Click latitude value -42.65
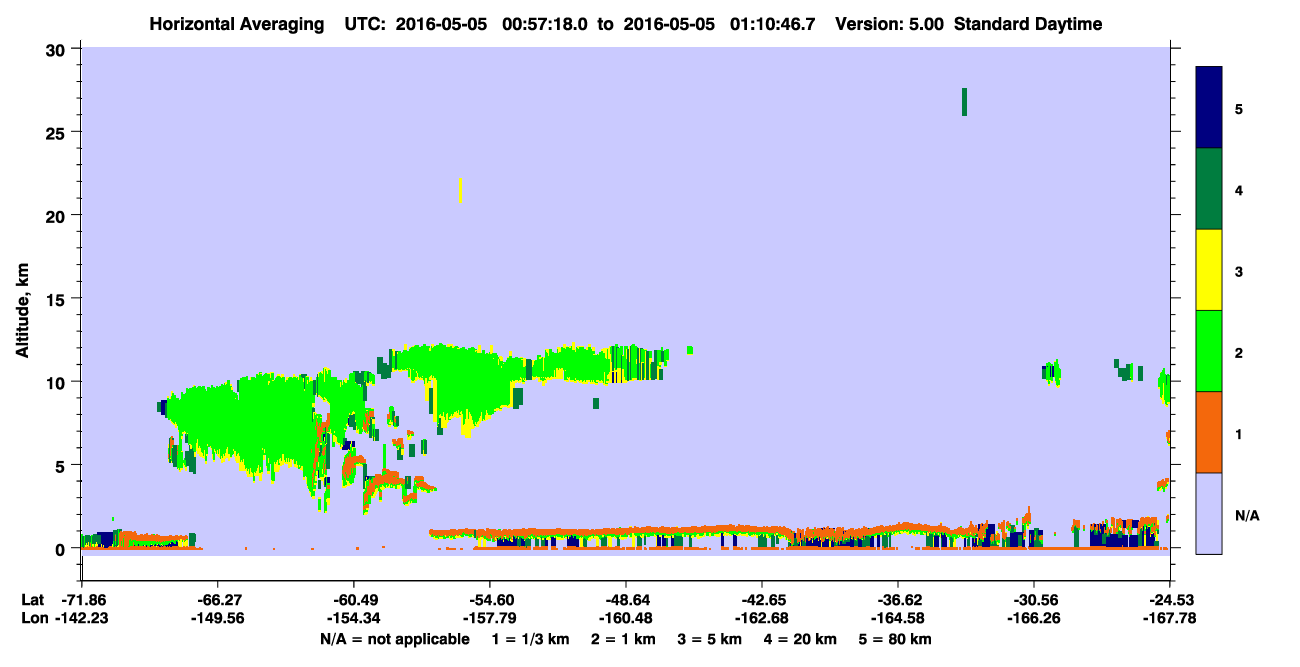Image resolution: width=1300 pixels, height=667 pixels. tap(762, 600)
